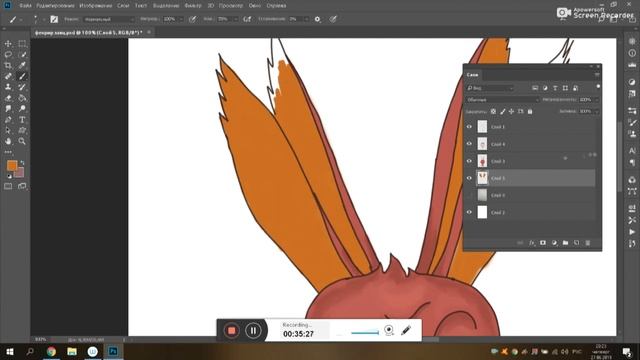The image size is (640, 360).
Task: Create a new layer
Action: pos(576,243)
